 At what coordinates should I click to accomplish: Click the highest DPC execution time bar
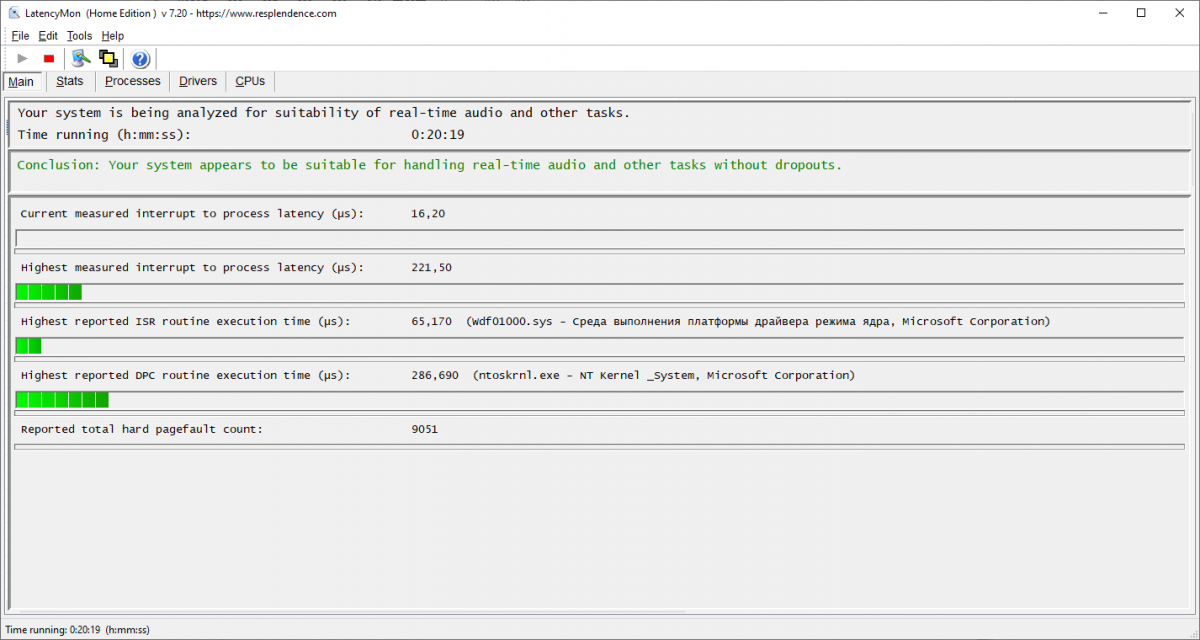point(599,400)
